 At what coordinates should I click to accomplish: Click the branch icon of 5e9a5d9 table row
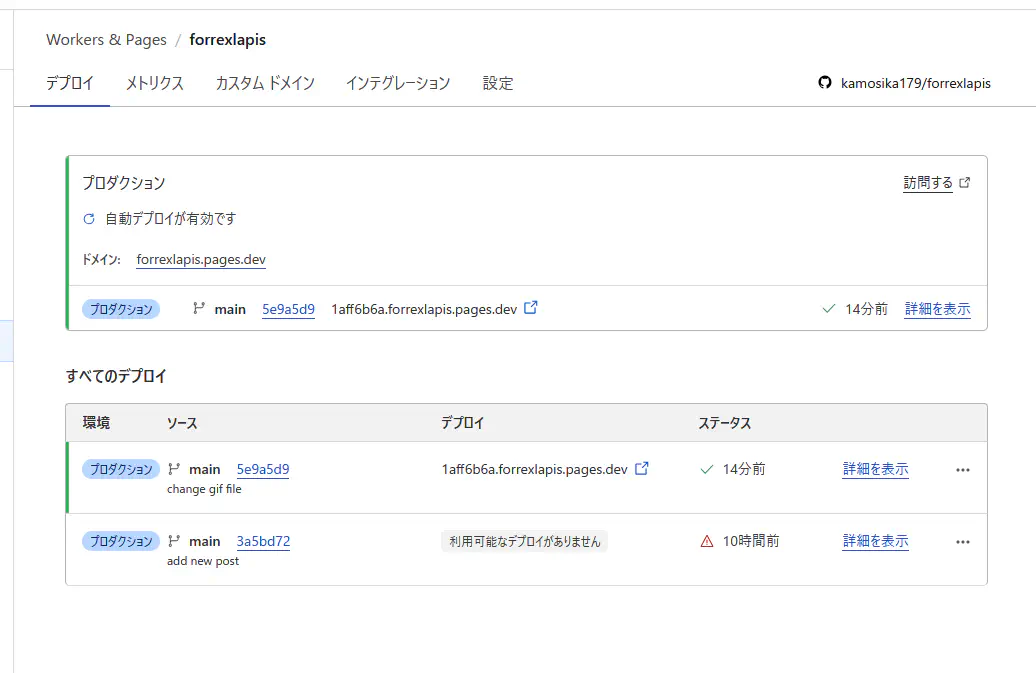pos(175,469)
